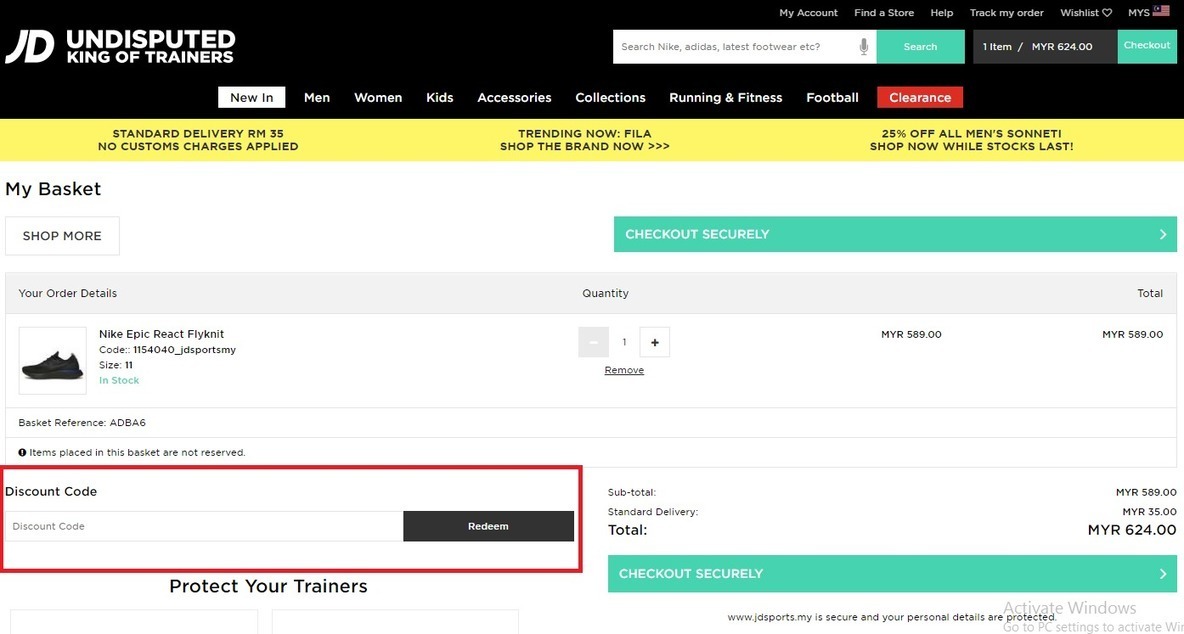Click the Nike Epic React shoe thumbnail
This screenshot has width=1184, height=634.
point(53,360)
